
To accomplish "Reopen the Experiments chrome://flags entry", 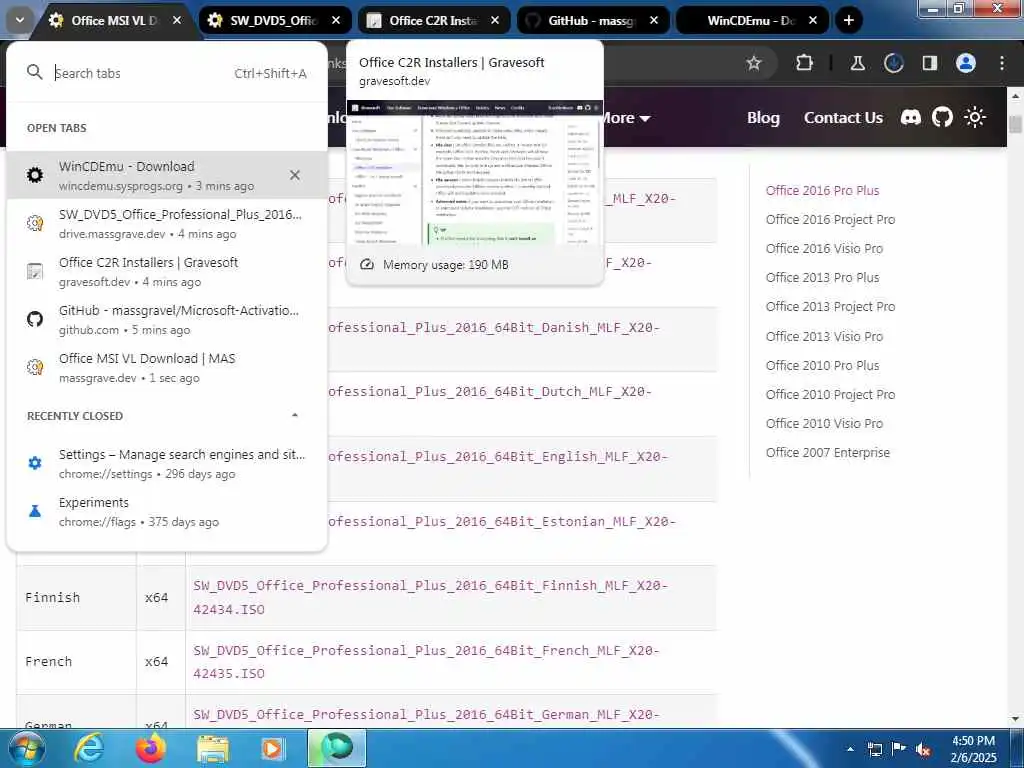I will [167, 511].
